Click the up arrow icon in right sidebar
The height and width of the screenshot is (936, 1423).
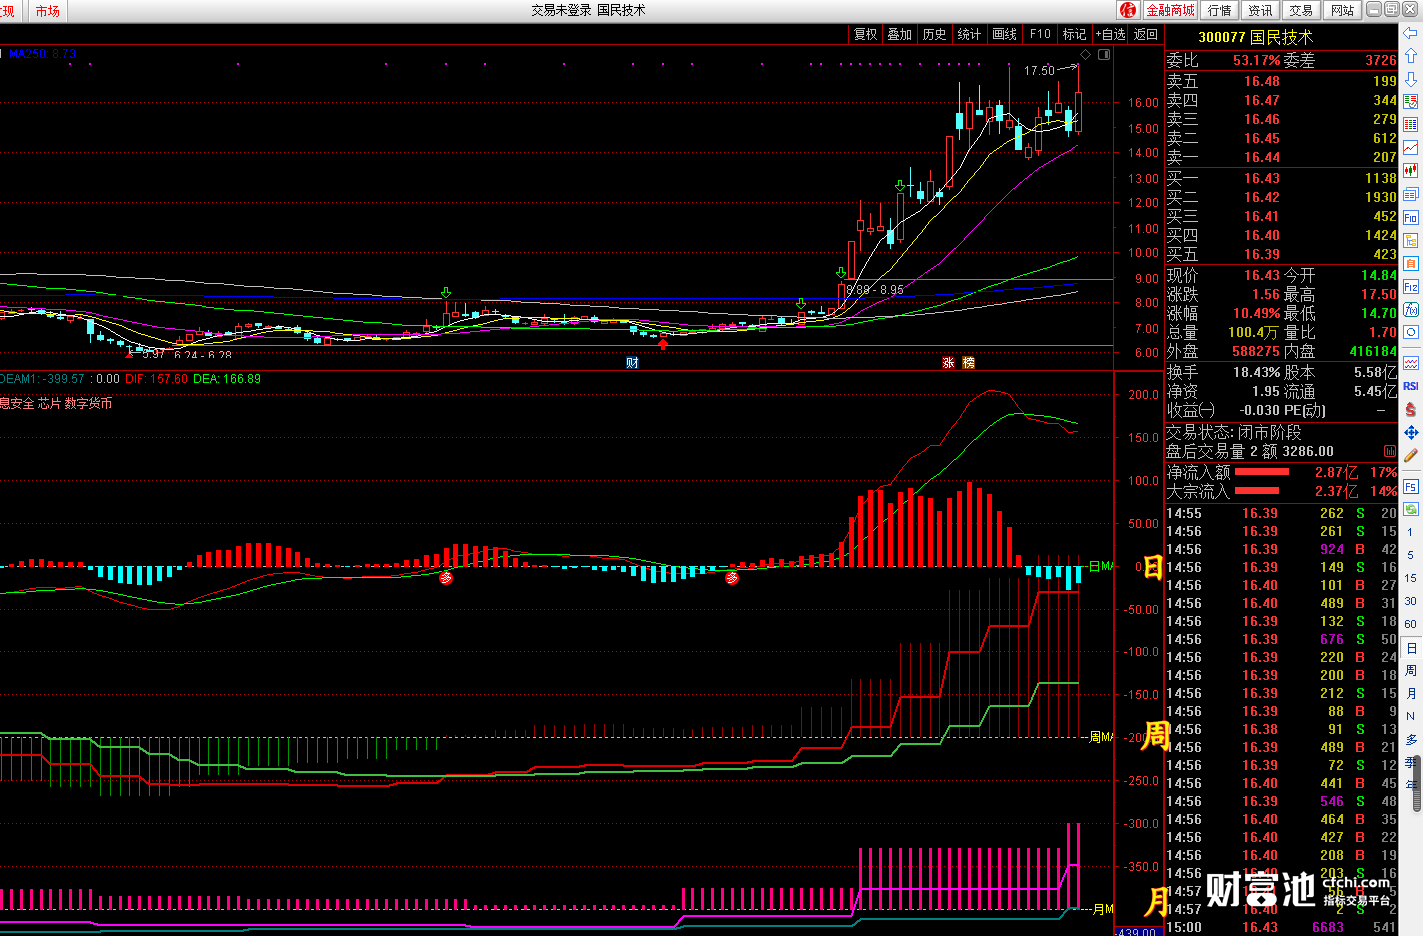(x=1411, y=56)
